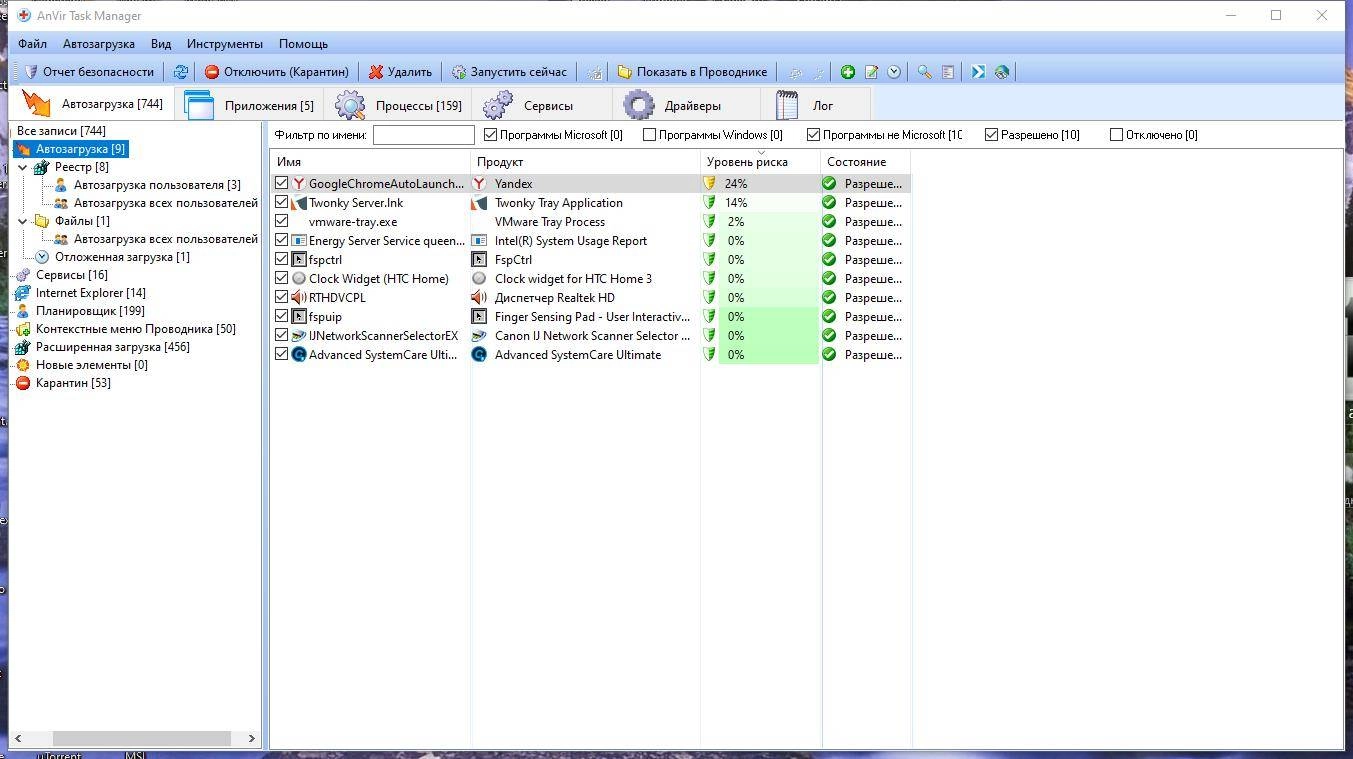The image size is (1353, 759).
Task: Click the AnVir Task Manager title bar icon
Action: coord(24,16)
